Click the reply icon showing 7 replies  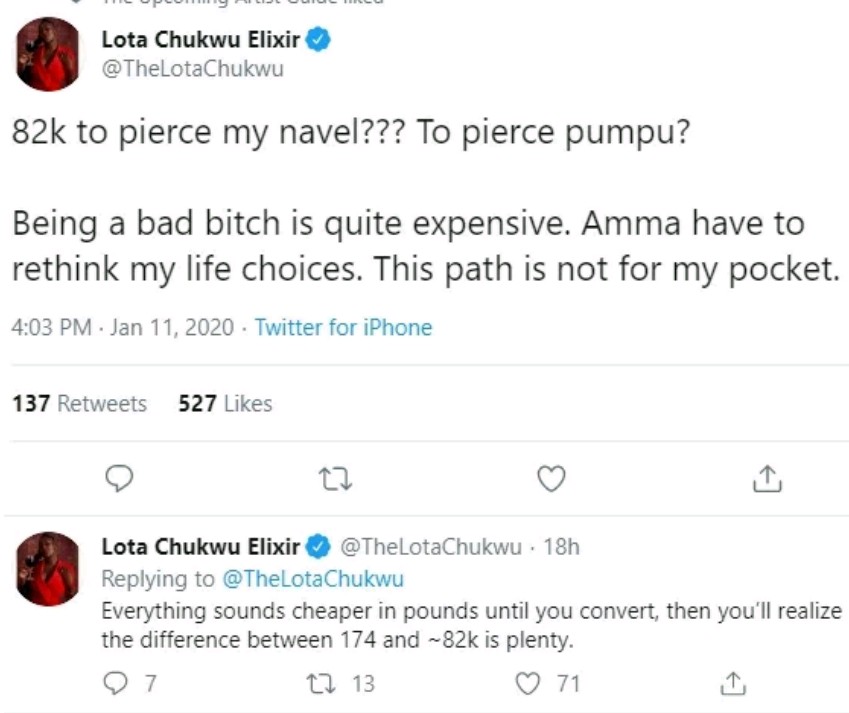click(x=119, y=684)
